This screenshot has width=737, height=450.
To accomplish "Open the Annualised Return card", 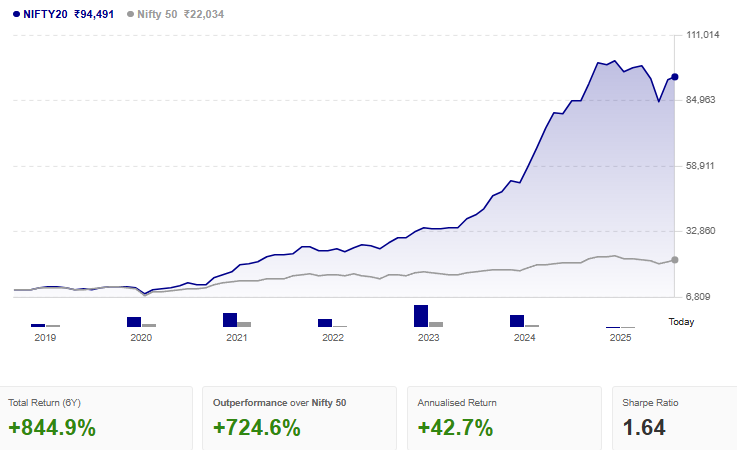I will click(504, 418).
